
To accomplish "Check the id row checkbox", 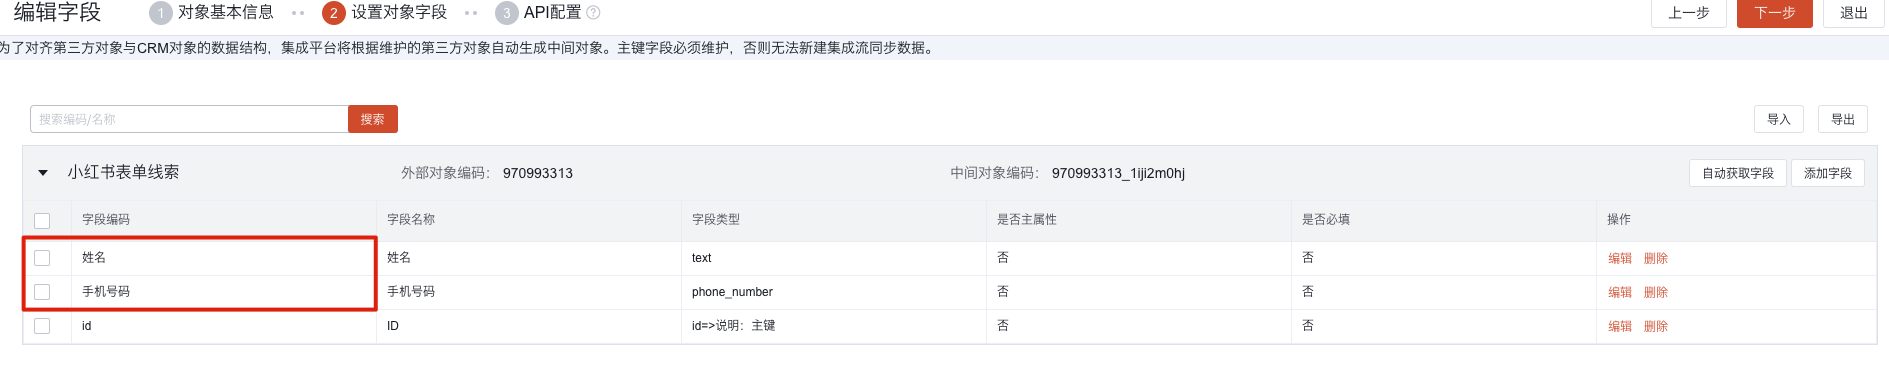I will 42,326.
